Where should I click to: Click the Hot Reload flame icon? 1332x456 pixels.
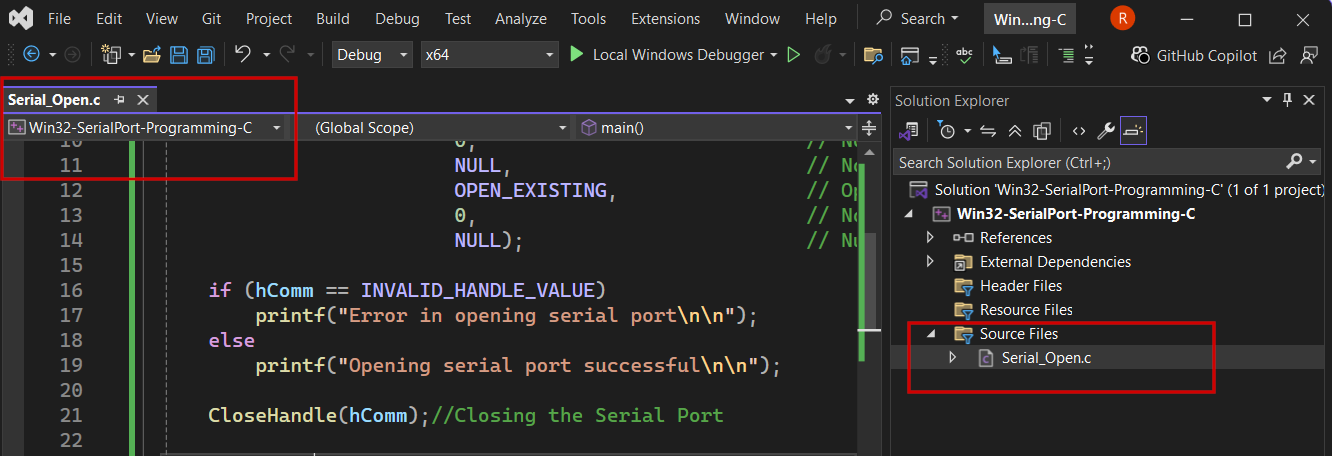(x=825, y=55)
